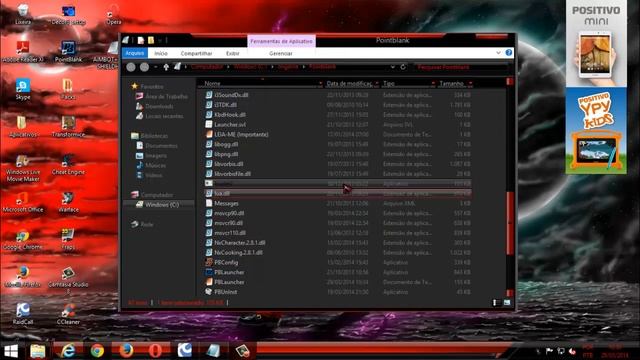Launch Windows Live Movie Maker icon
This screenshot has width=640, height=360.
click(23, 168)
